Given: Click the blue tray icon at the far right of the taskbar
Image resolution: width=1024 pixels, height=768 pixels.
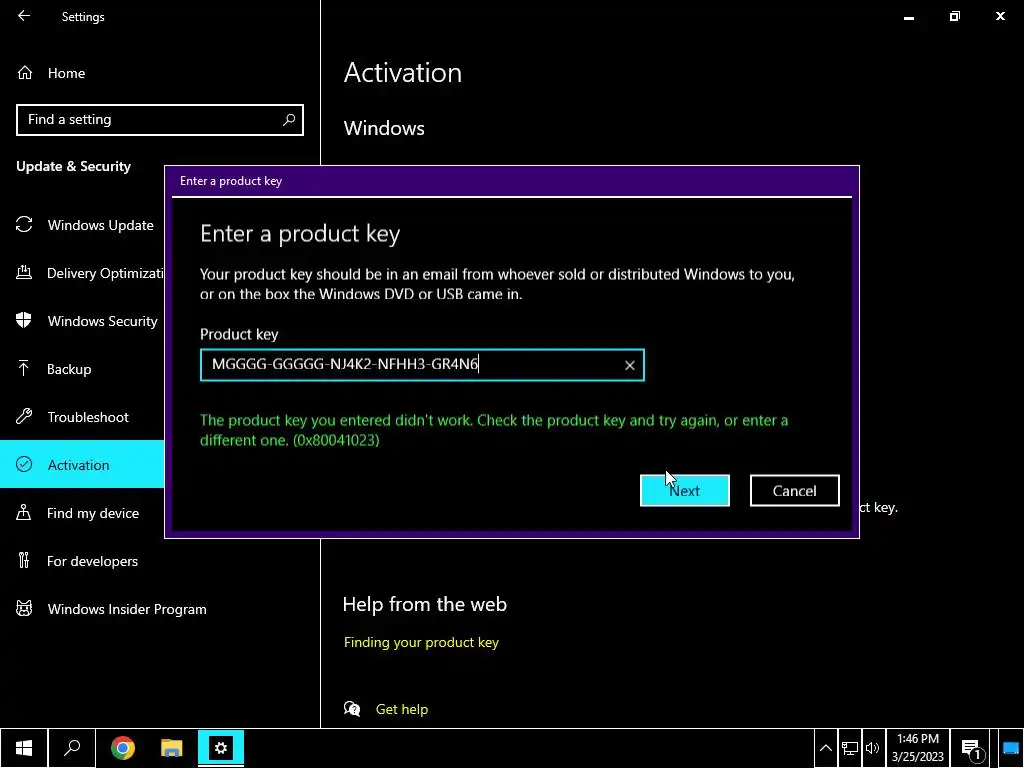Looking at the screenshot, I should pos(1011,748).
